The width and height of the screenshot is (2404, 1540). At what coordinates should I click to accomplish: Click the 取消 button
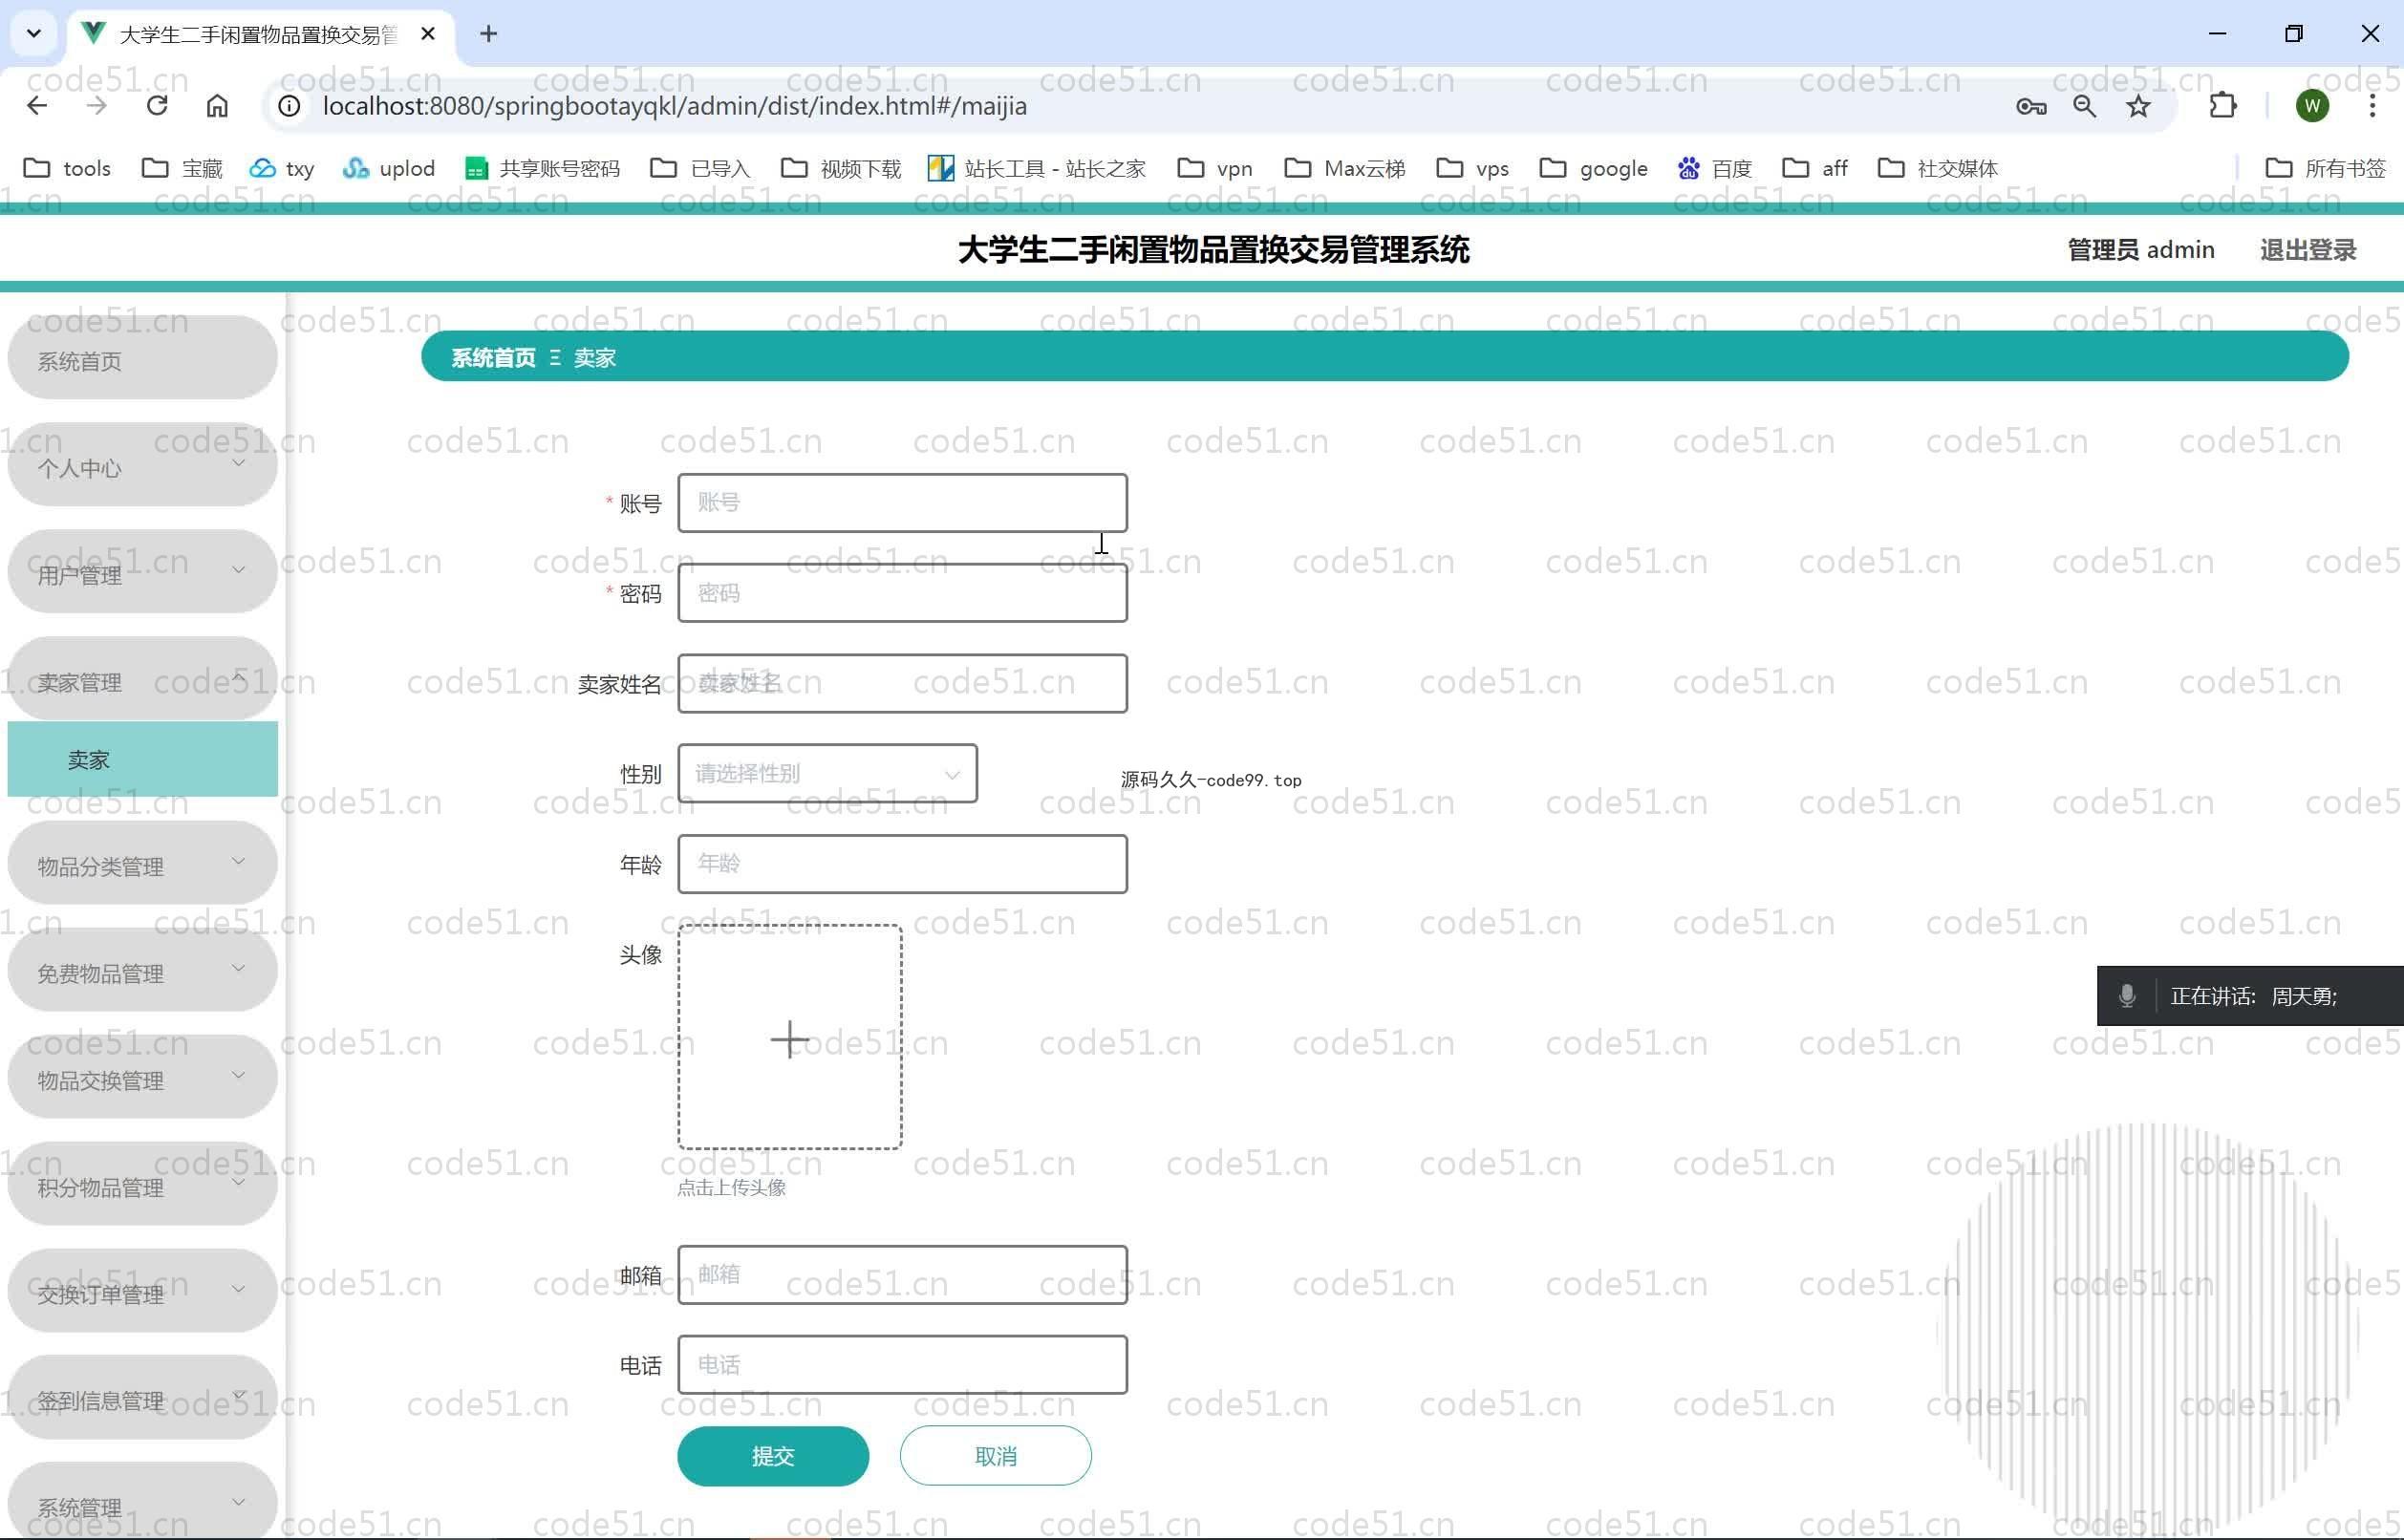995,1457
